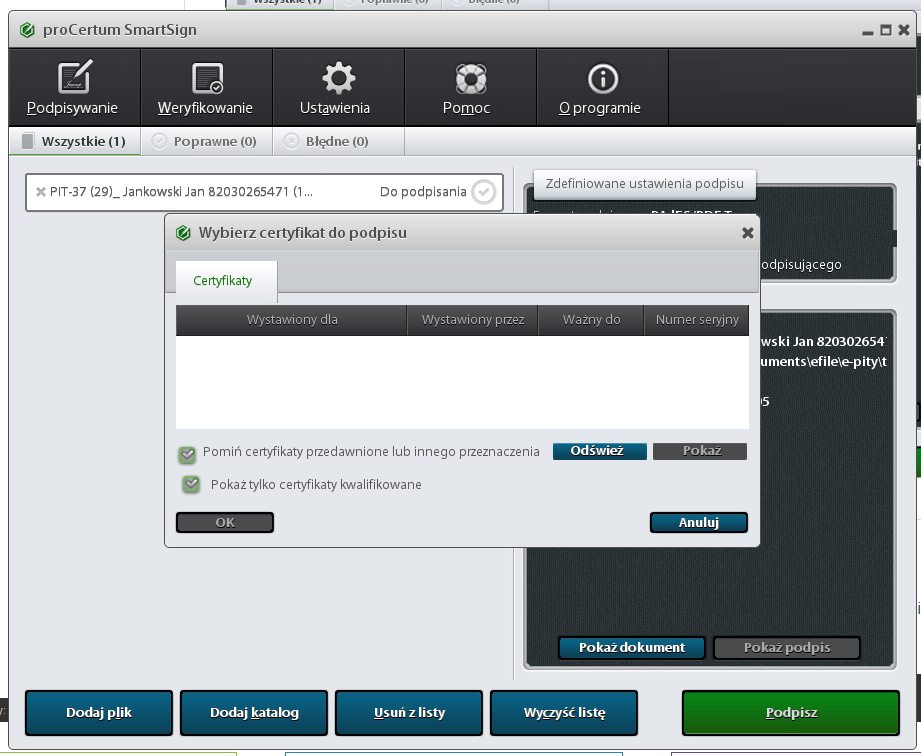The image size is (921, 756).
Task: Open Zdefiniowane ustawienia podpisu panel
Action: point(644,185)
